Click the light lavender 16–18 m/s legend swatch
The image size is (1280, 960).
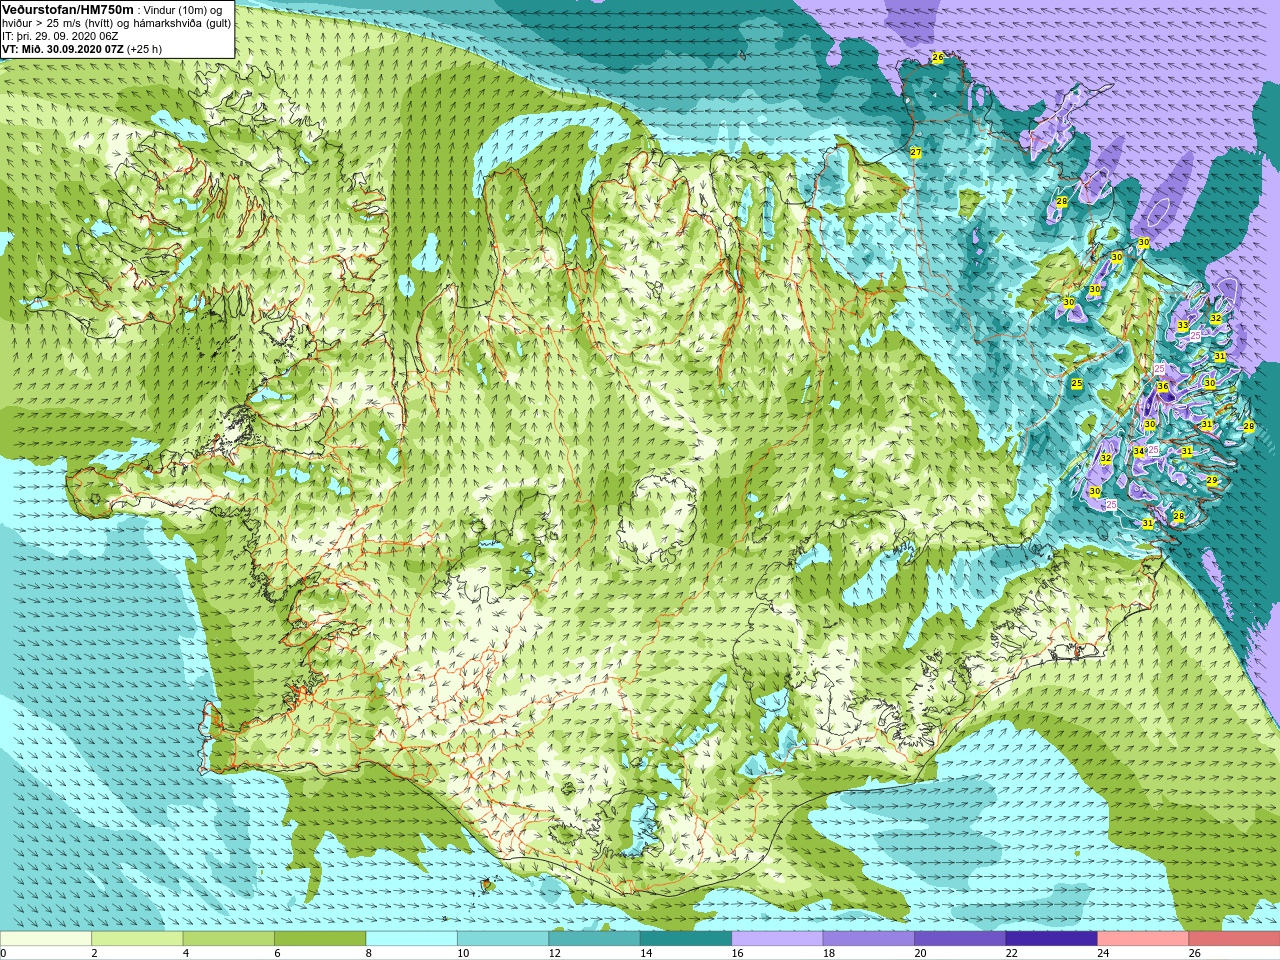coord(777,939)
